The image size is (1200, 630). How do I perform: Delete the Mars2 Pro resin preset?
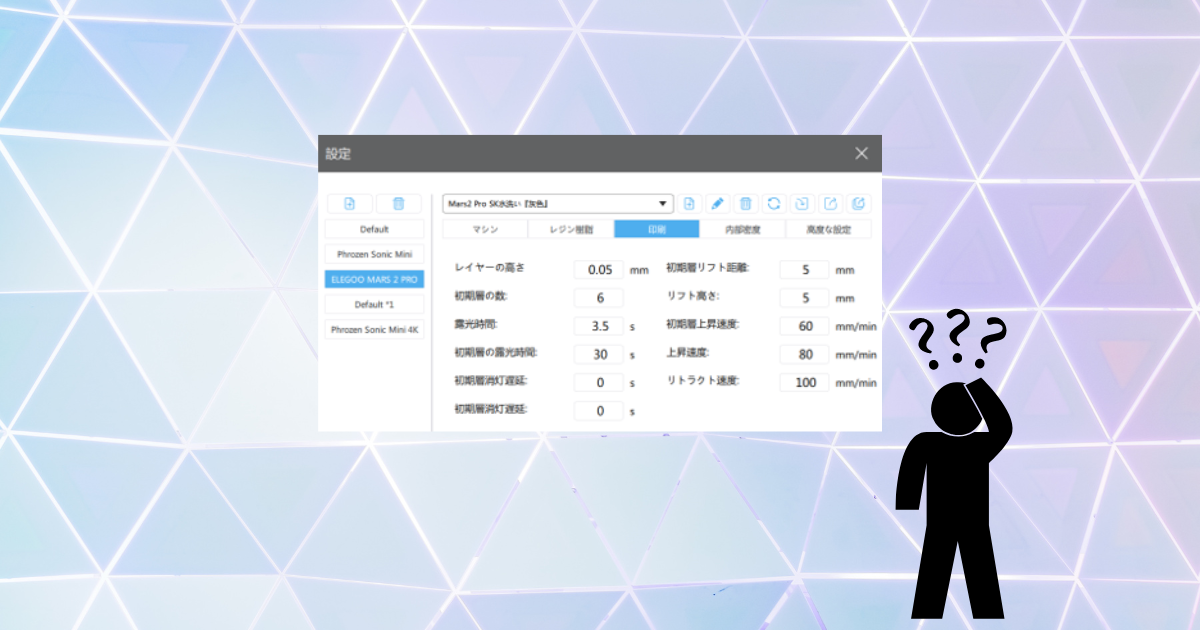(x=746, y=204)
